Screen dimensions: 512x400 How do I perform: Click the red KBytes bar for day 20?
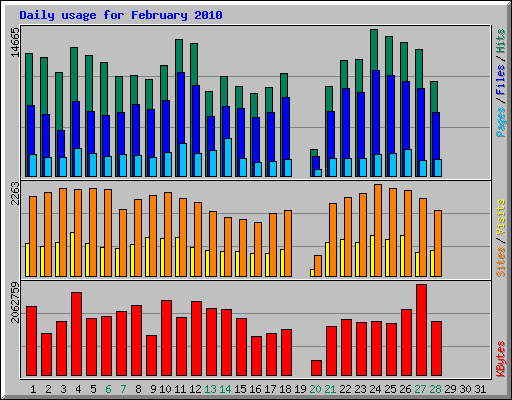(316, 368)
